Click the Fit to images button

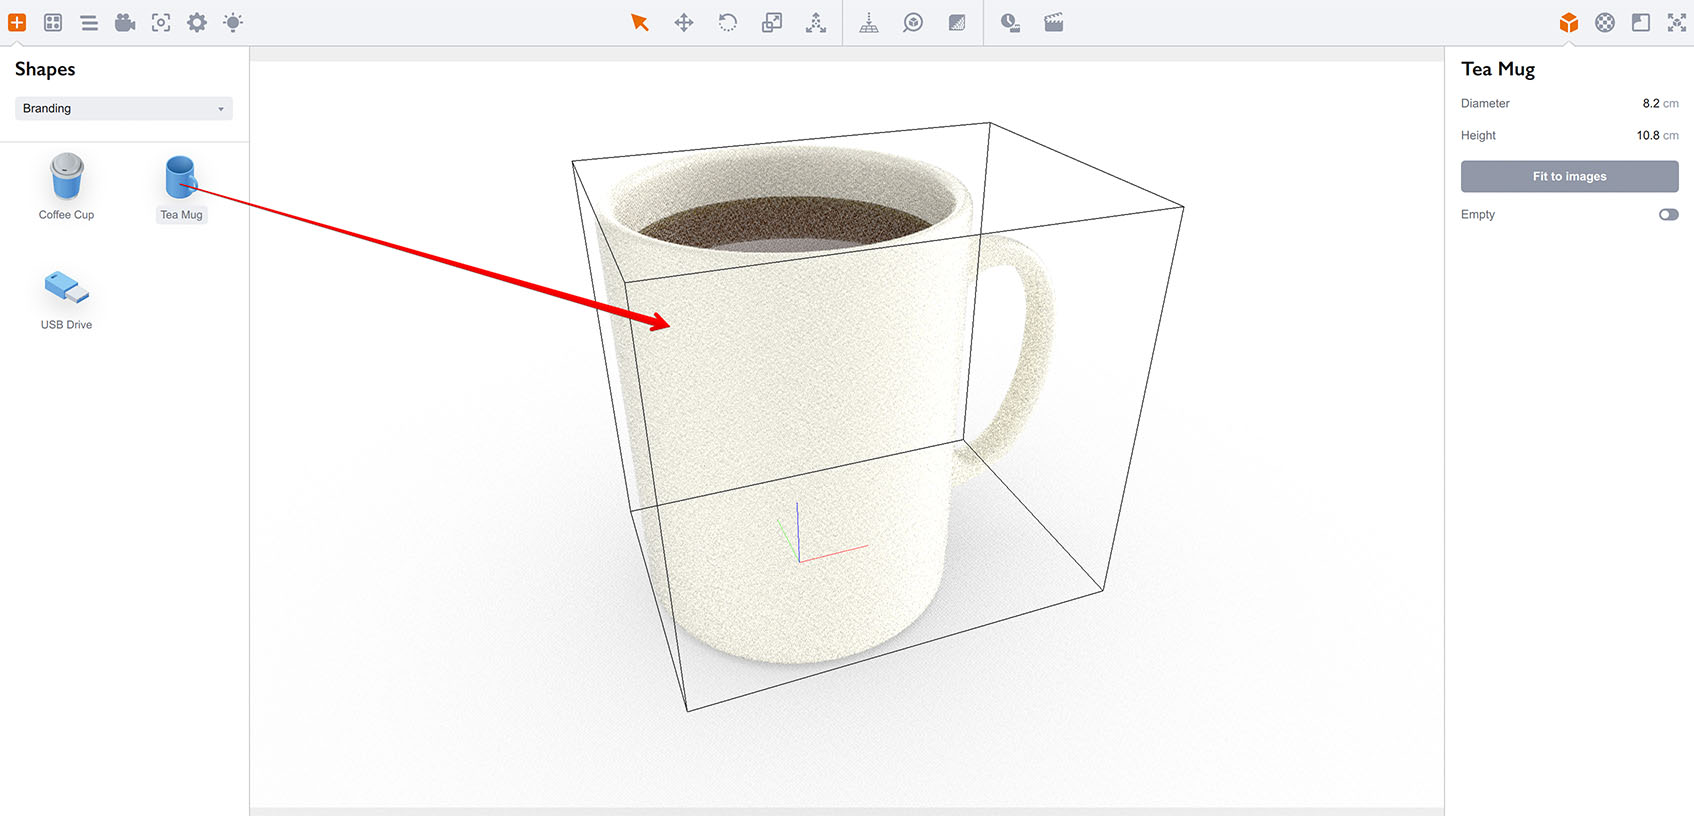coord(1569,176)
